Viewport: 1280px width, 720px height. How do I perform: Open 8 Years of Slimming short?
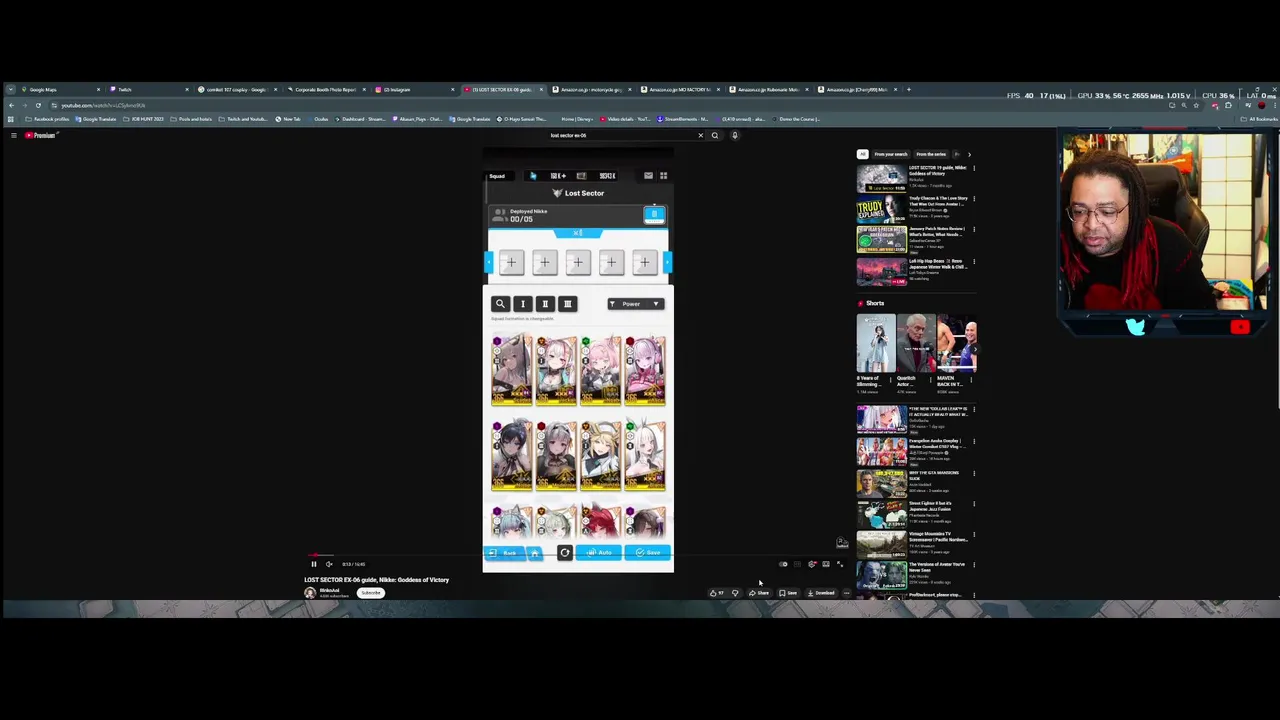[876, 344]
